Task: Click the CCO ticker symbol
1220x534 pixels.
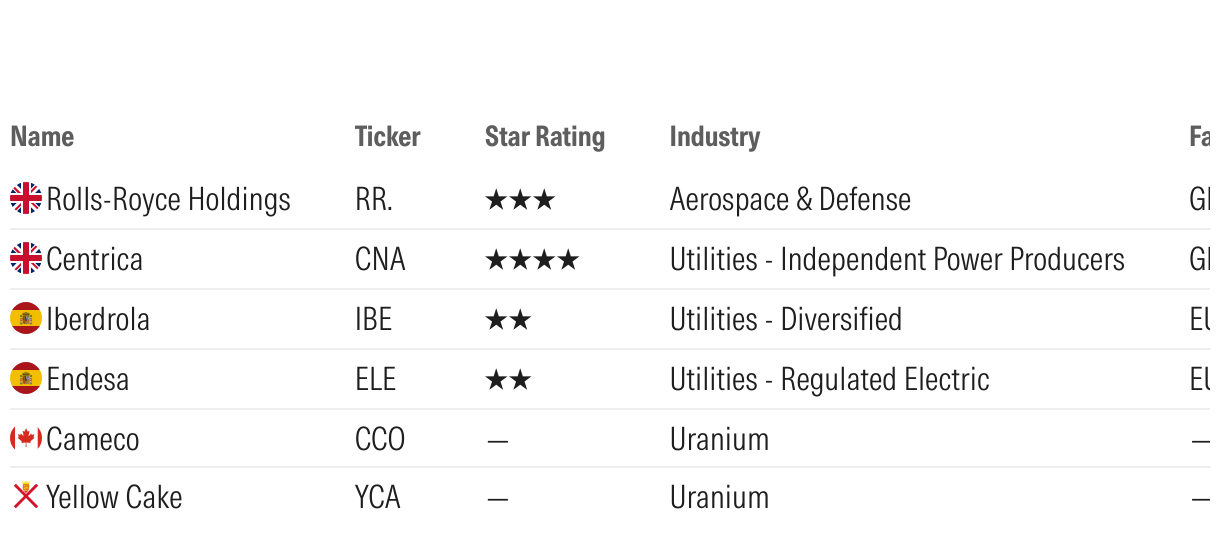Action: (x=379, y=439)
